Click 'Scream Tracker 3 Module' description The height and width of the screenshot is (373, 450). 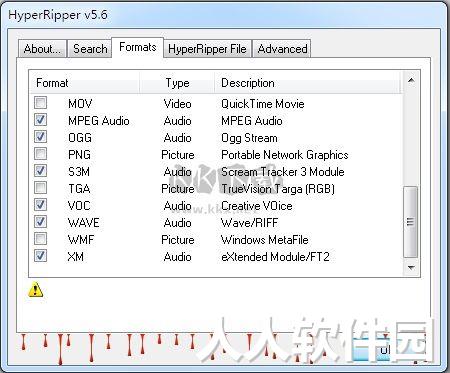click(x=283, y=172)
